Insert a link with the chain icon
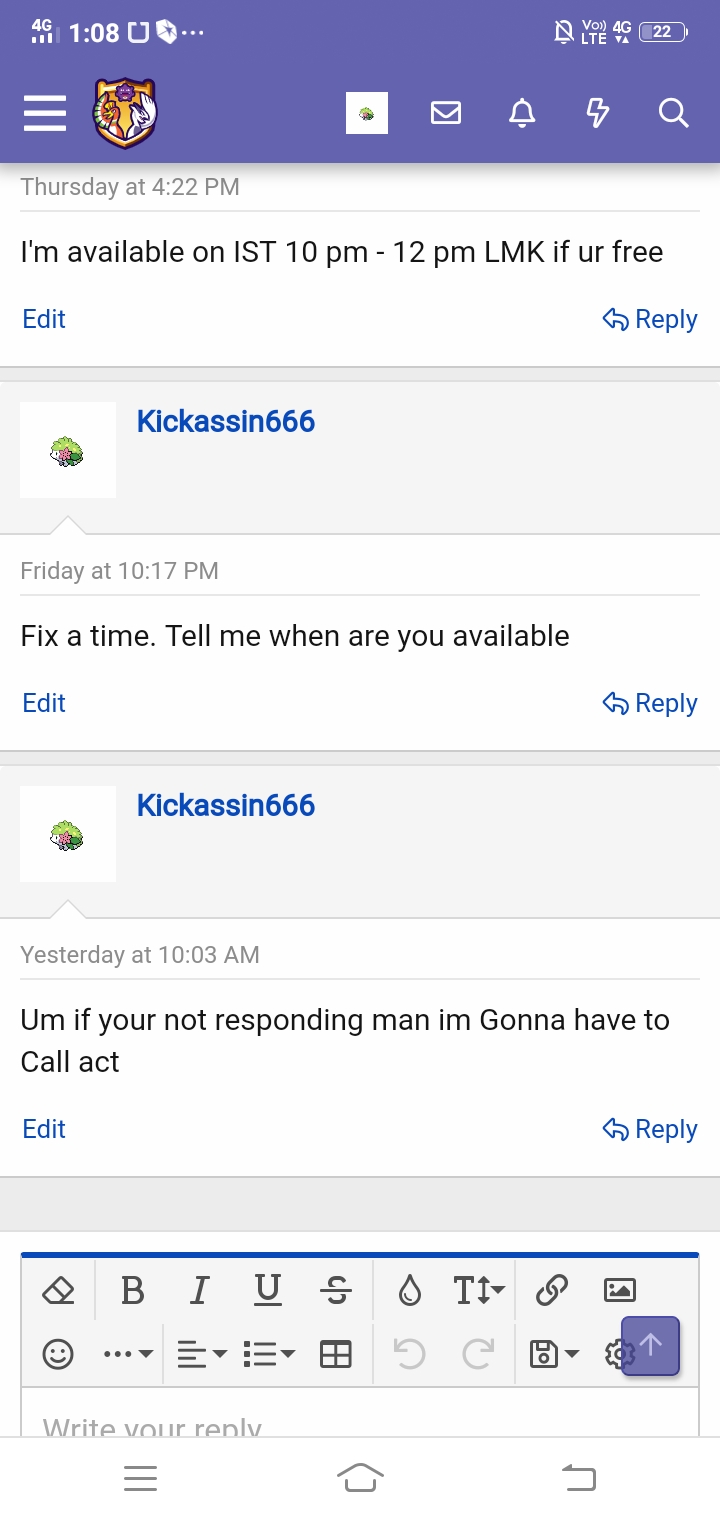720x1520 pixels. (552, 1291)
